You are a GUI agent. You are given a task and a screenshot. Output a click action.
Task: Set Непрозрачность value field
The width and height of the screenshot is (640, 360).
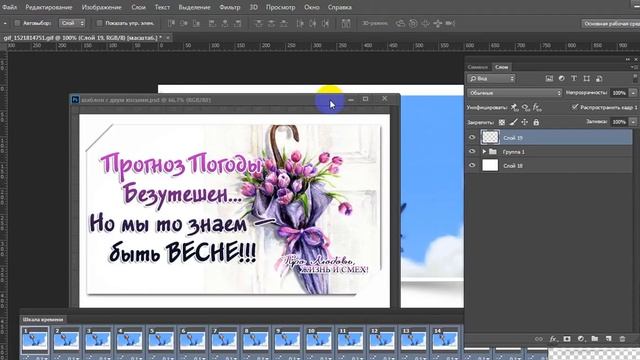pyautogui.click(x=619, y=93)
